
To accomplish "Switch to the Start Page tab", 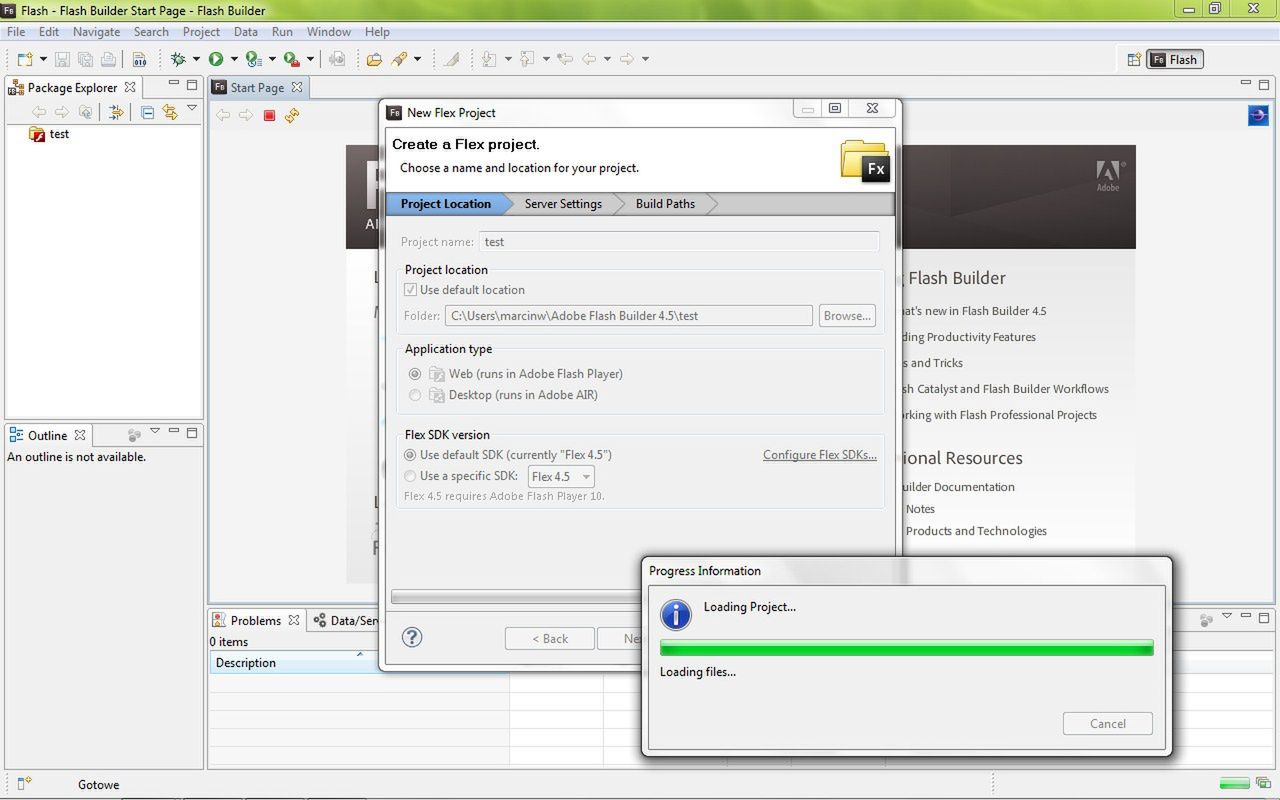I will (257, 88).
